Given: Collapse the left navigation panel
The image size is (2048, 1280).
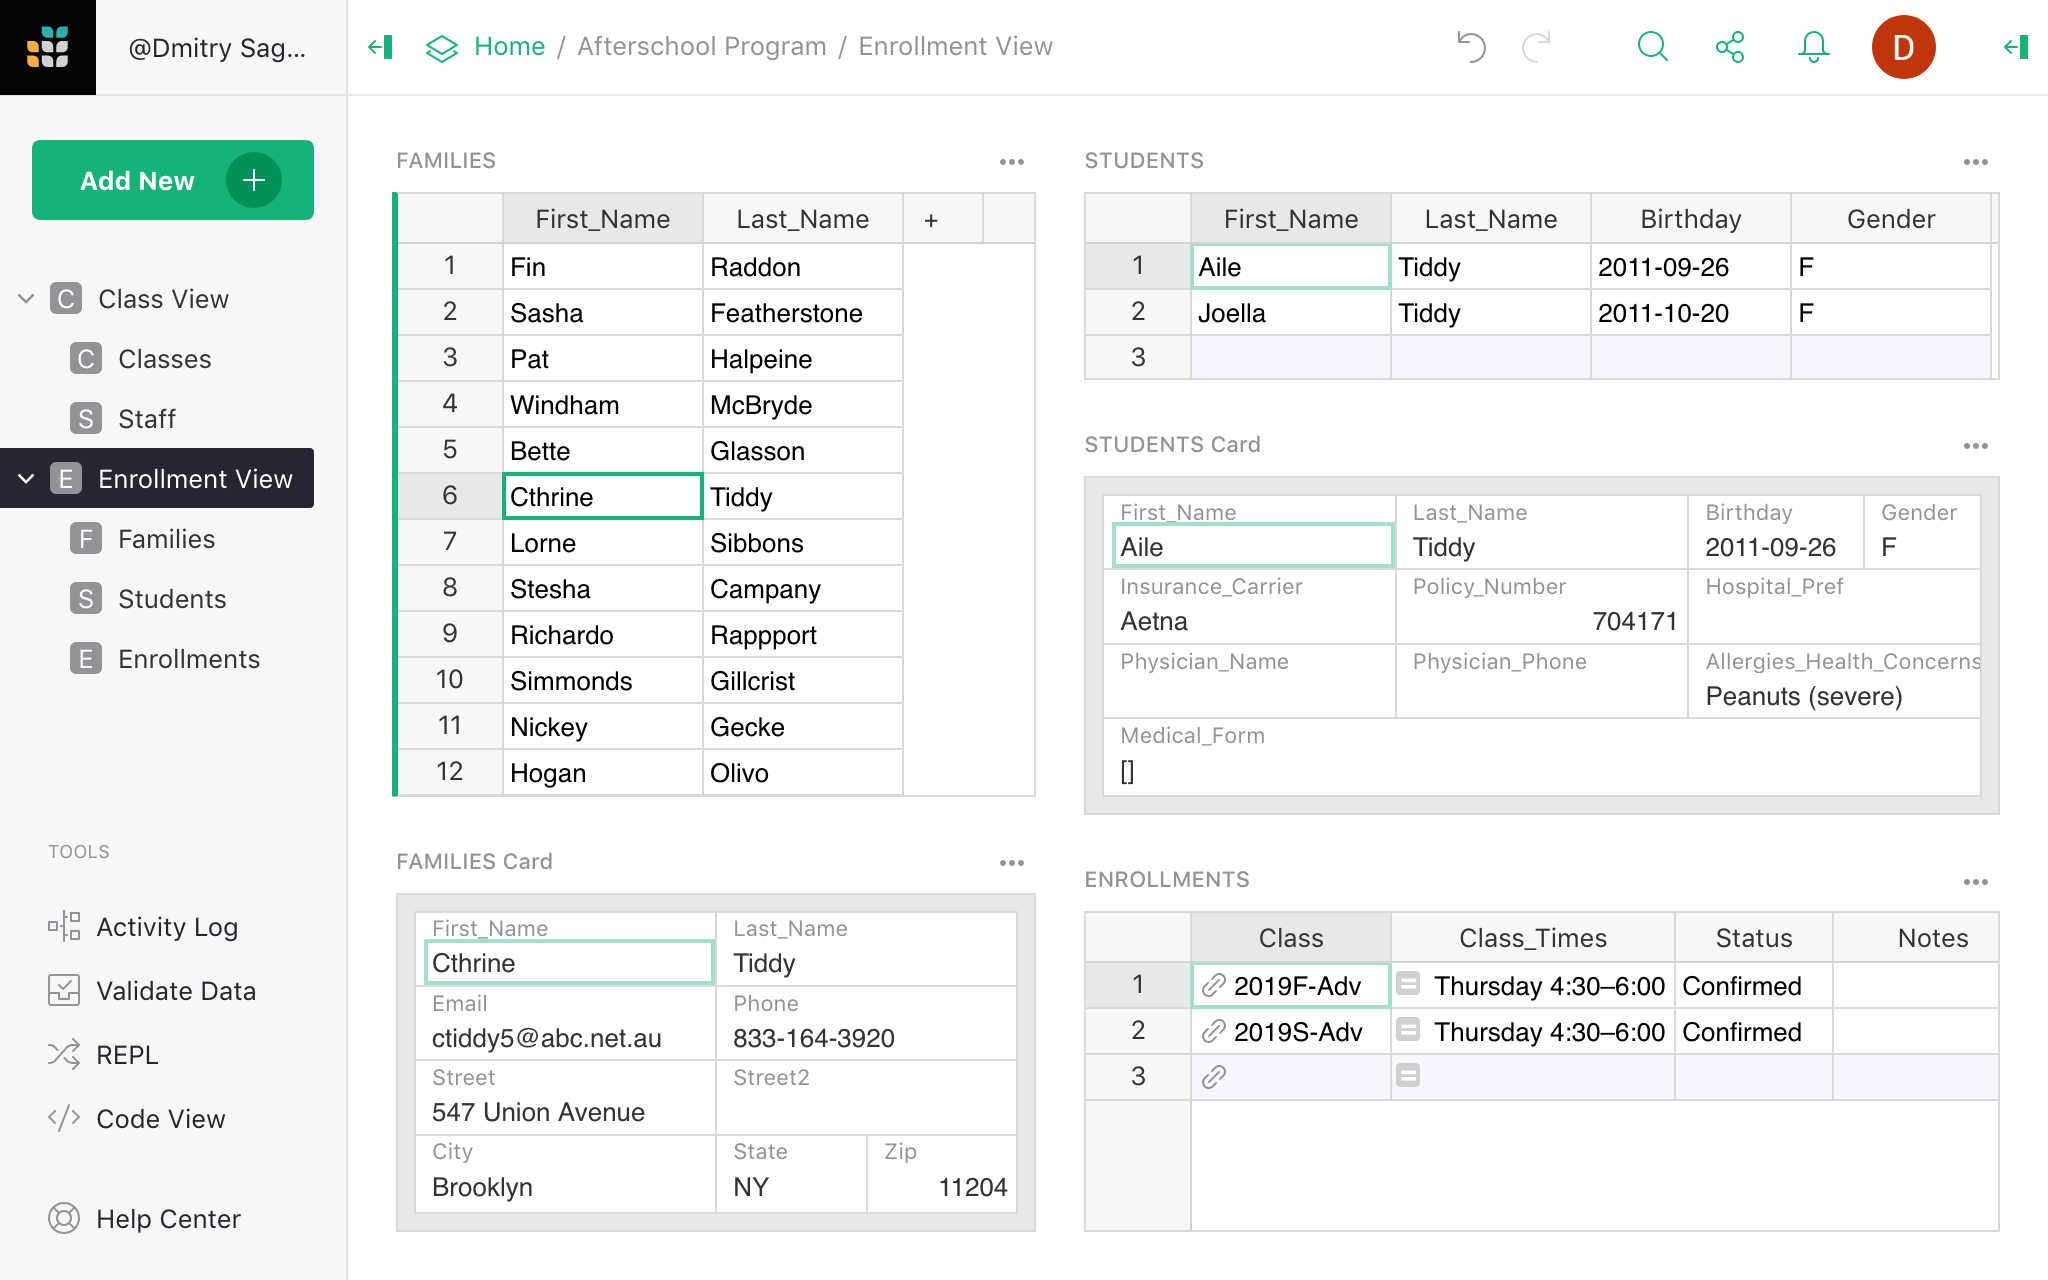Looking at the screenshot, I should (379, 46).
